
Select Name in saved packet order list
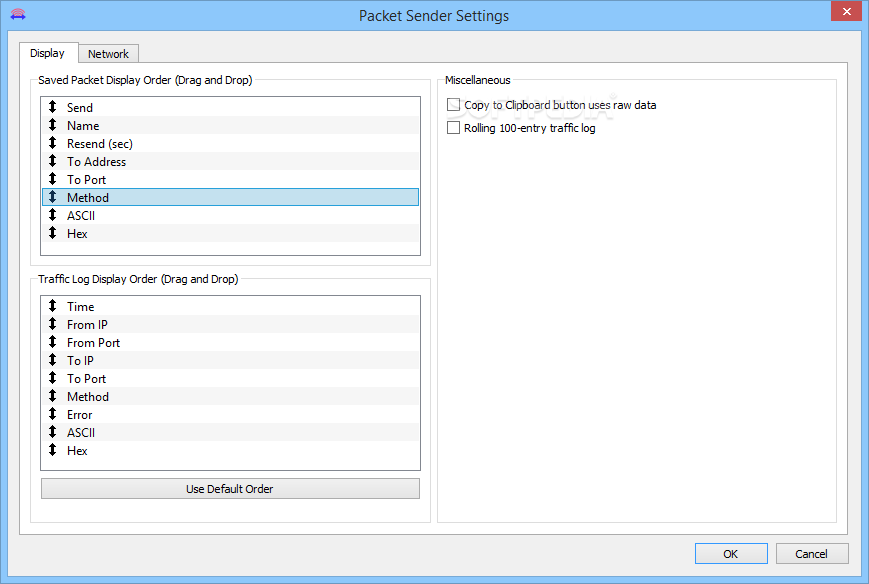pyautogui.click(x=231, y=125)
